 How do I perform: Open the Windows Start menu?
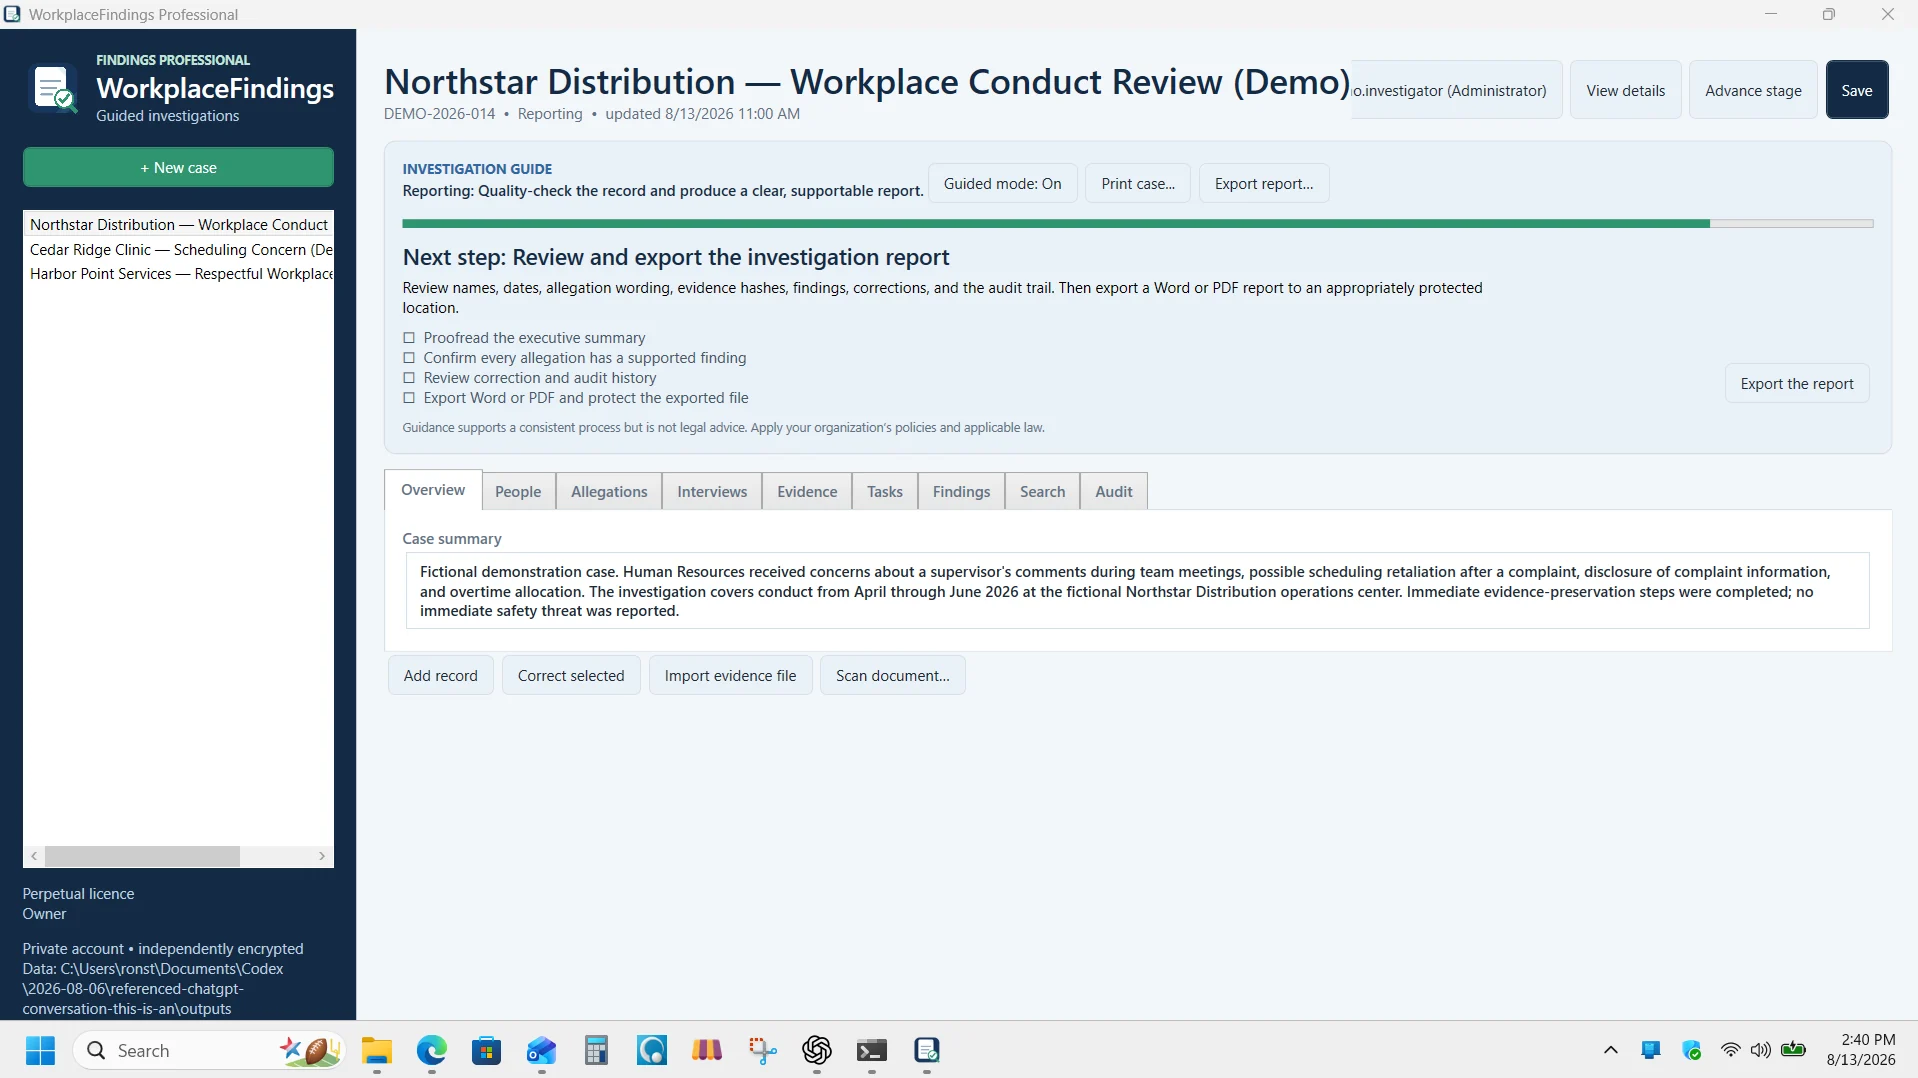(x=40, y=1050)
